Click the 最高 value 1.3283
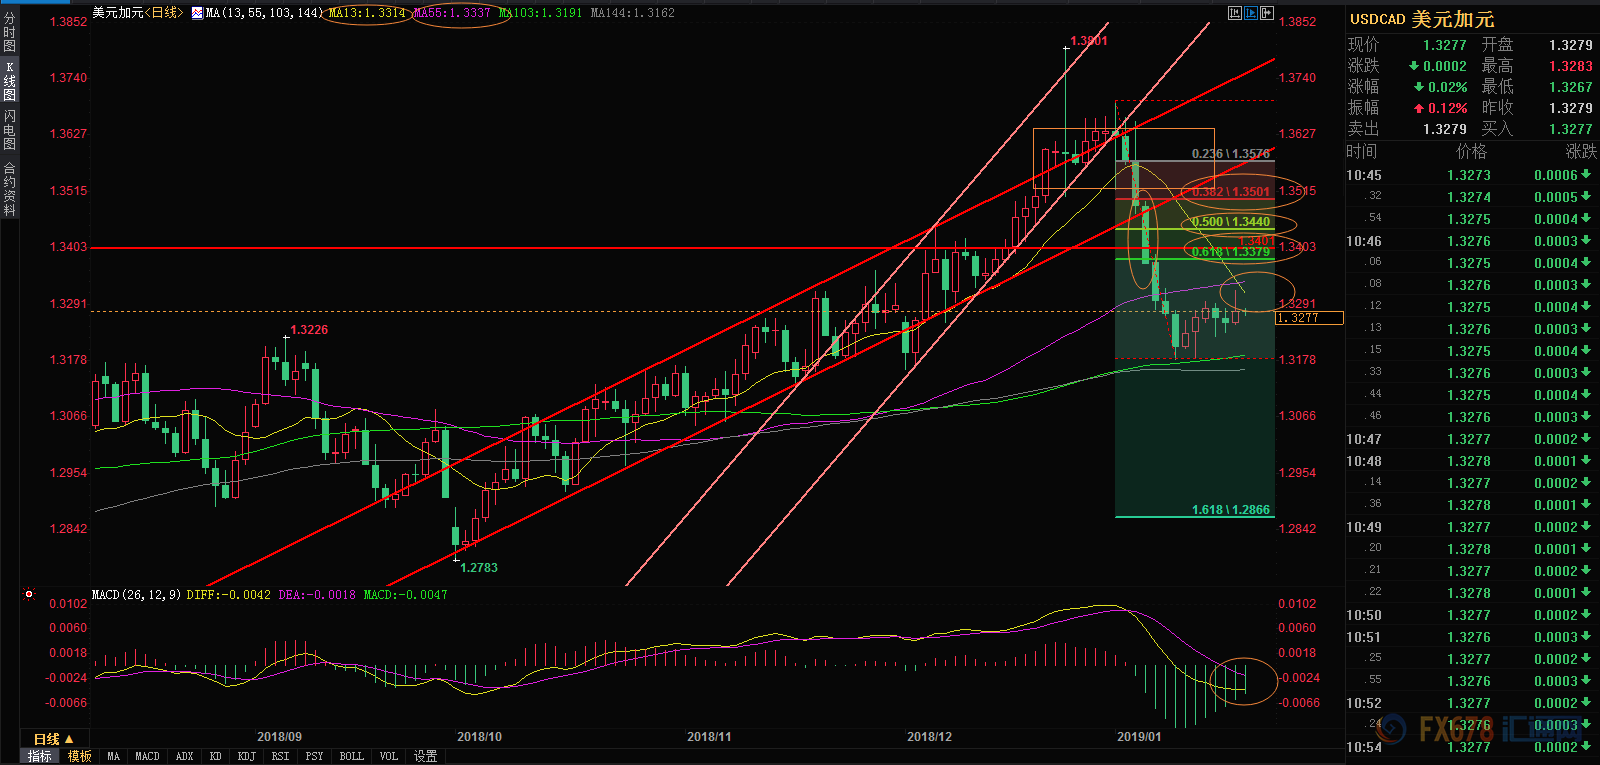Image resolution: width=1600 pixels, height=765 pixels. [1571, 66]
